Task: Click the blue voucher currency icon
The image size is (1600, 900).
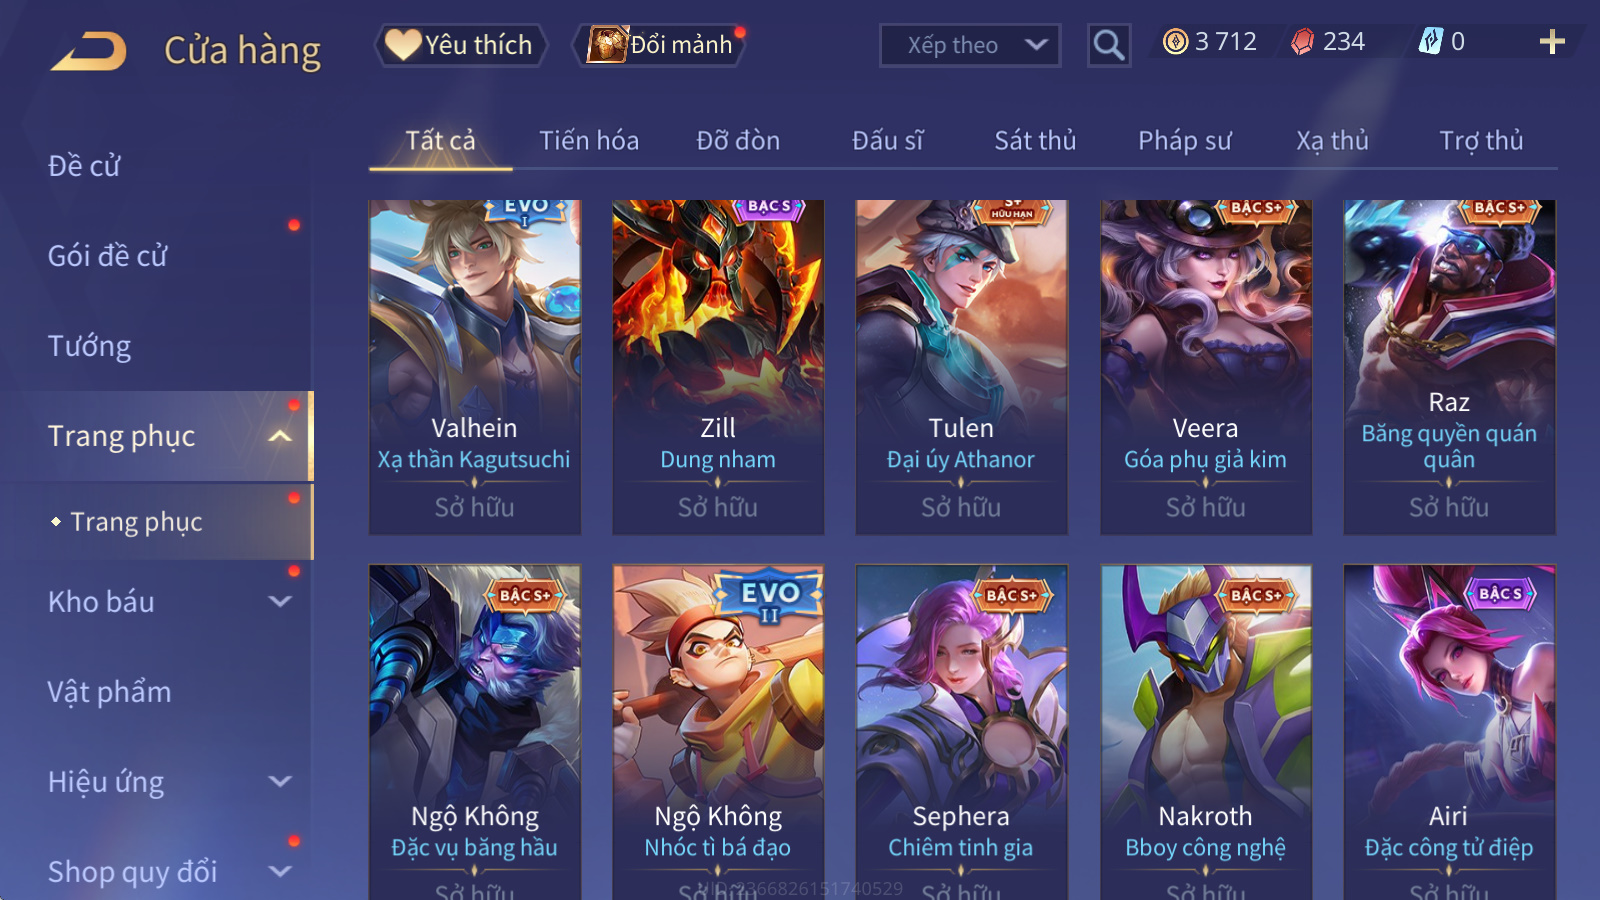Action: (1430, 42)
